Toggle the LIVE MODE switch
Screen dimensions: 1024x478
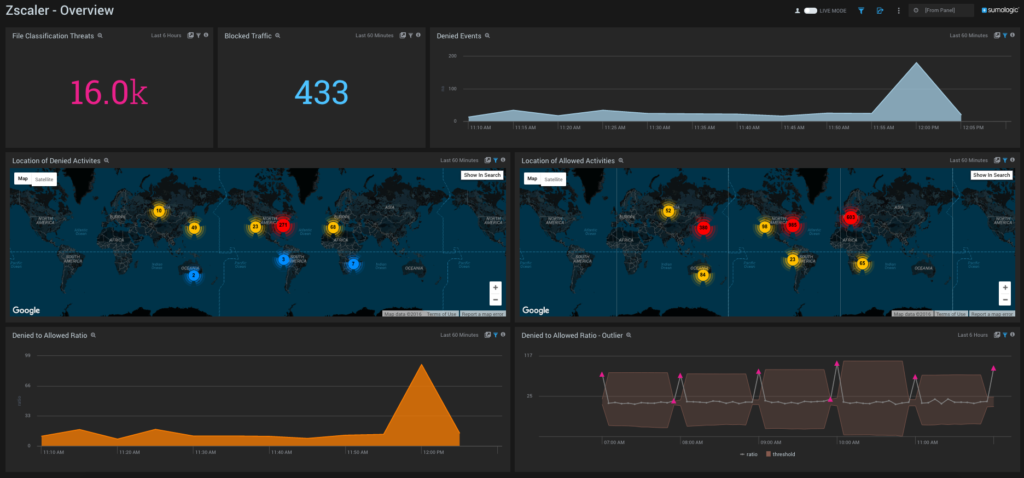pos(810,10)
